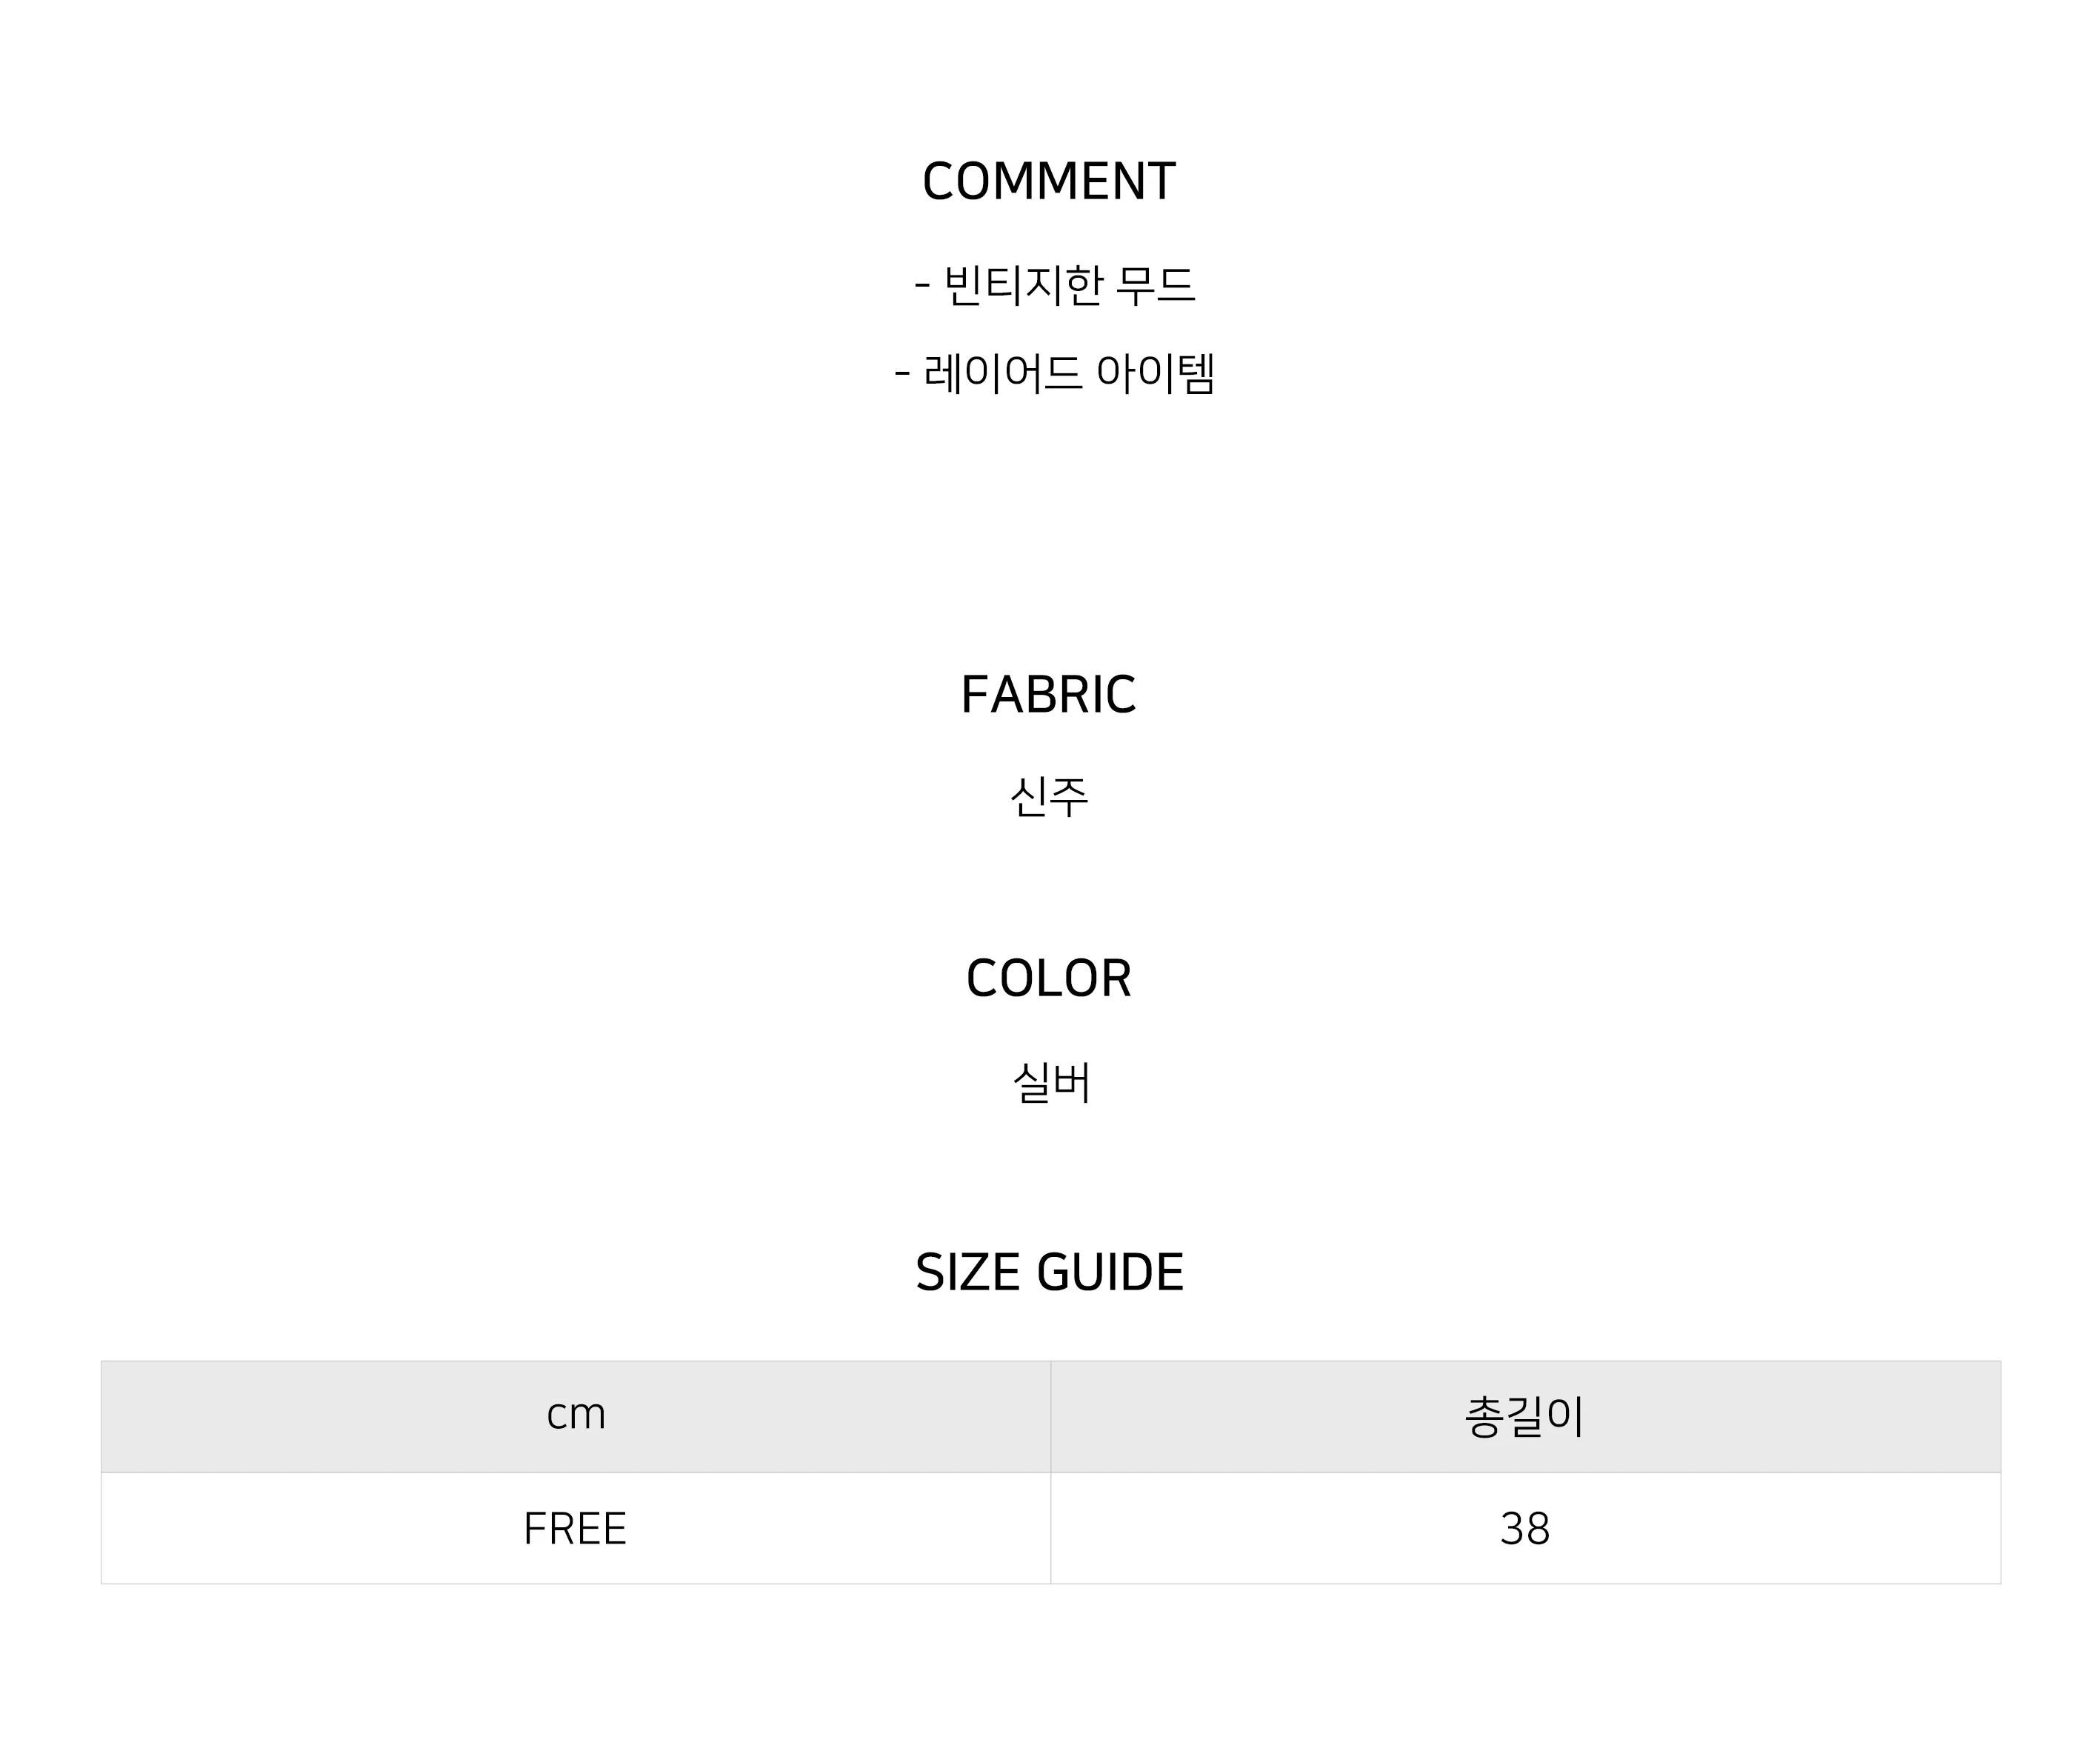Viewport: 2100px width, 1748px height.
Task: Click the word GUIDE in the heading
Action: 1110,1272
